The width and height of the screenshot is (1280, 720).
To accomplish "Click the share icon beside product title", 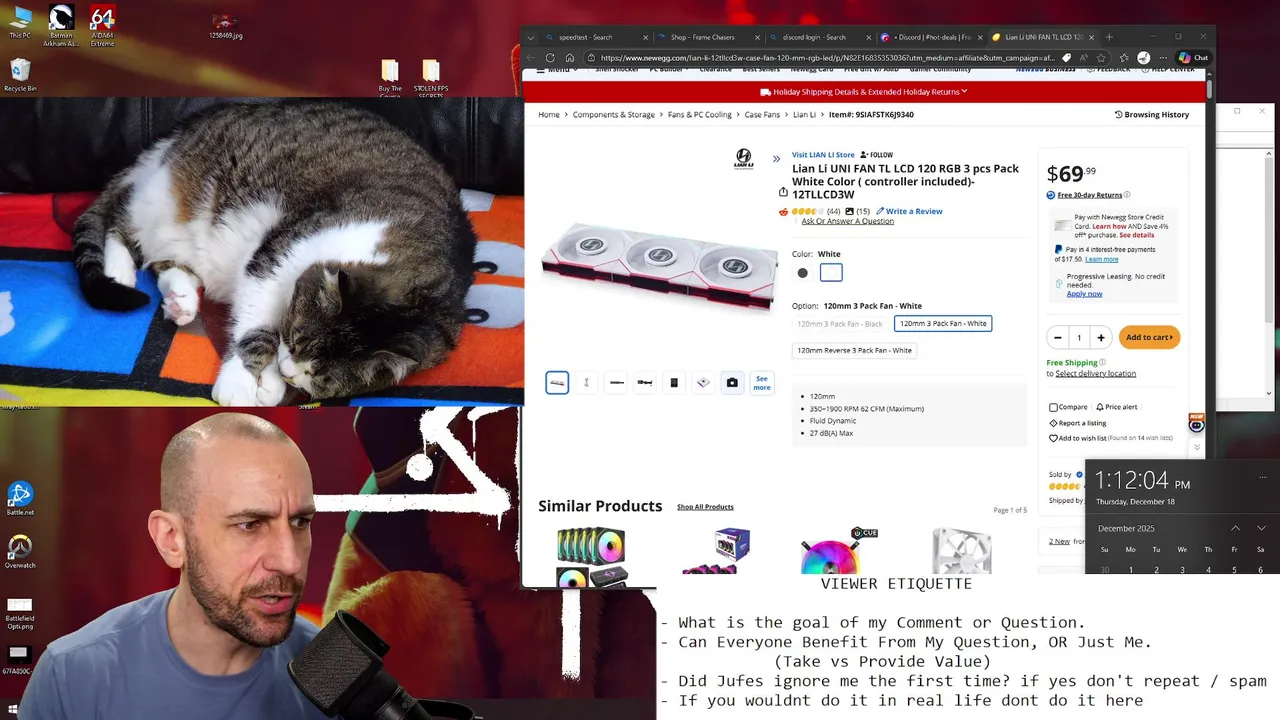I will point(783,192).
